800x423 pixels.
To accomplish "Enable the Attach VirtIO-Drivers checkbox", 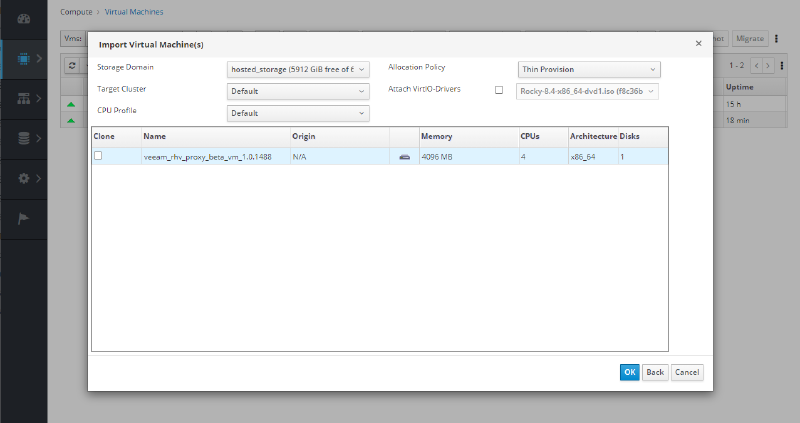I will click(x=499, y=90).
